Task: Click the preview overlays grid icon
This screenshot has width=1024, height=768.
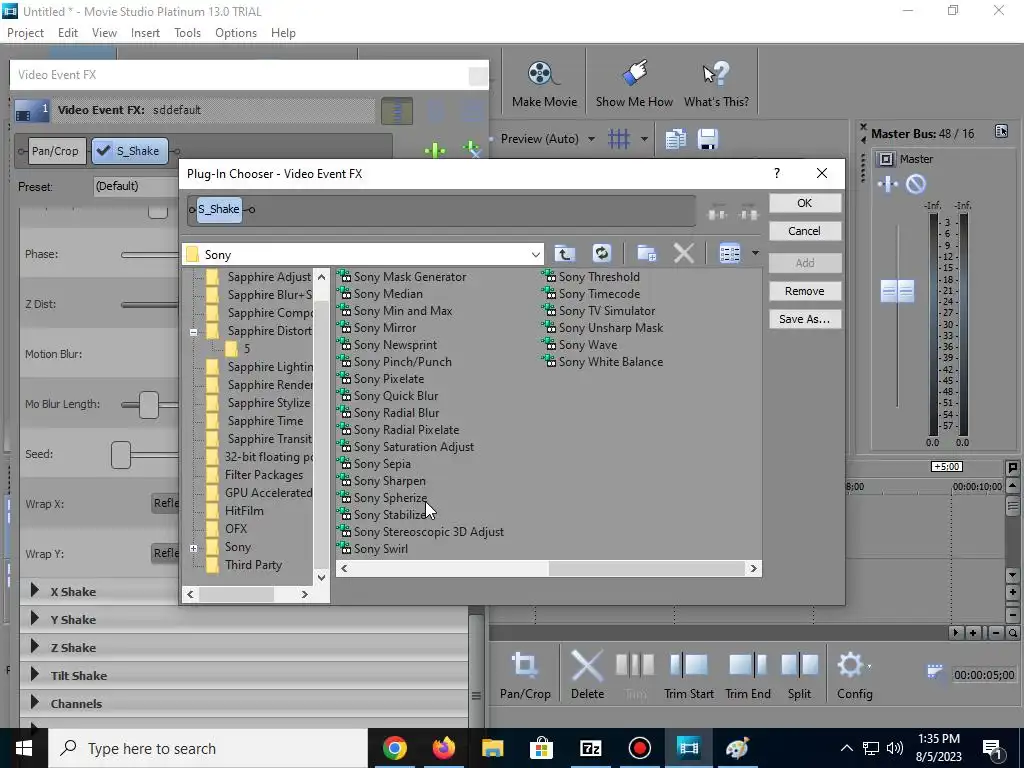Action: [x=618, y=138]
